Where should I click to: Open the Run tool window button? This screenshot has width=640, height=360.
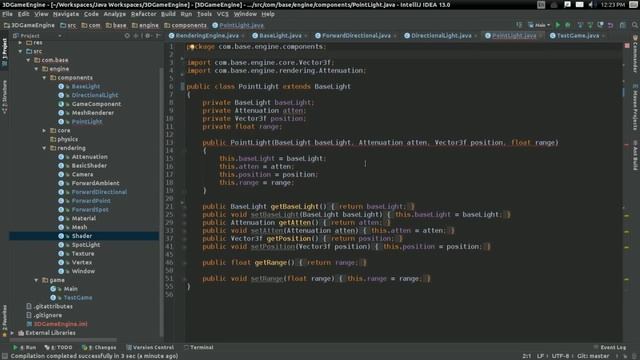coord(24,347)
